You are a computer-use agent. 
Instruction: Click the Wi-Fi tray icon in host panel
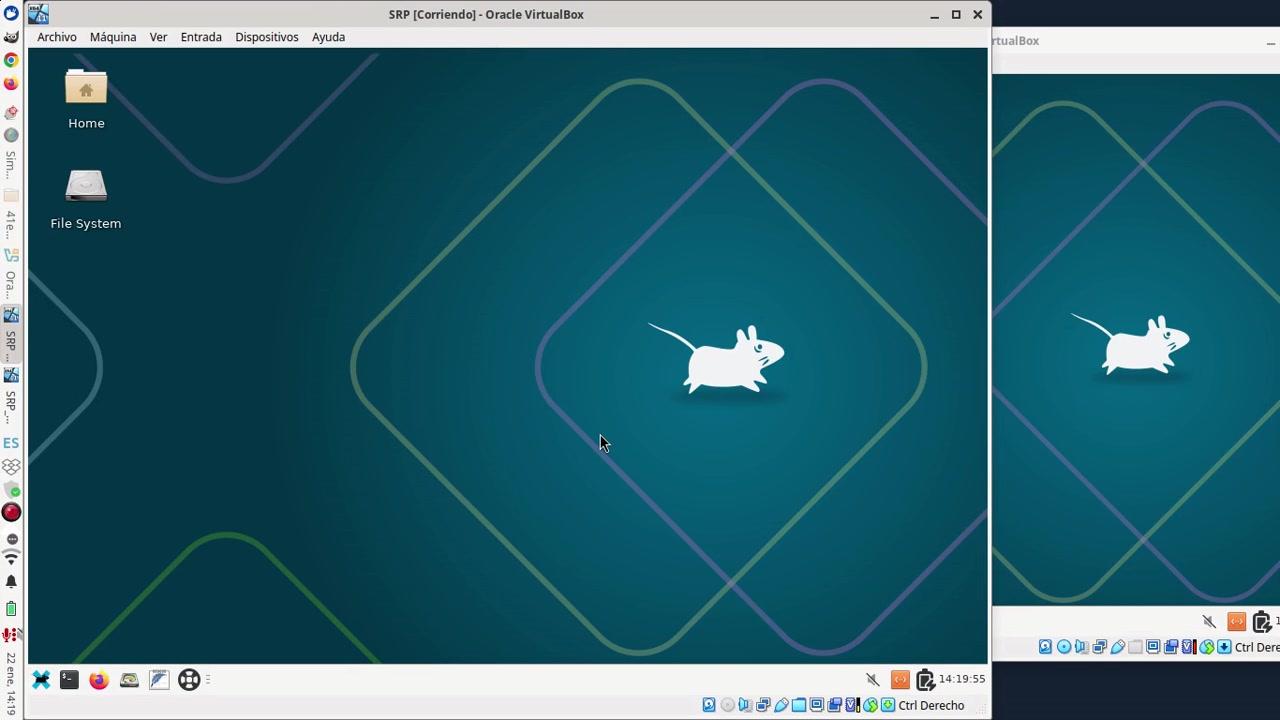pos(11,557)
